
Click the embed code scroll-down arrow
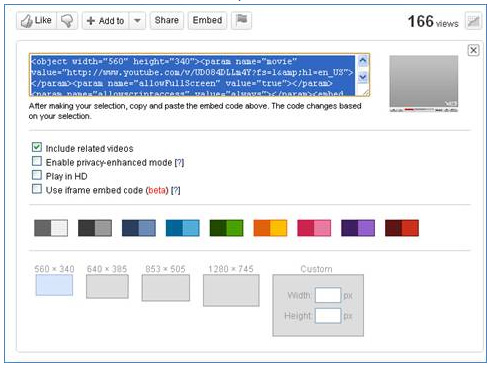(x=363, y=77)
